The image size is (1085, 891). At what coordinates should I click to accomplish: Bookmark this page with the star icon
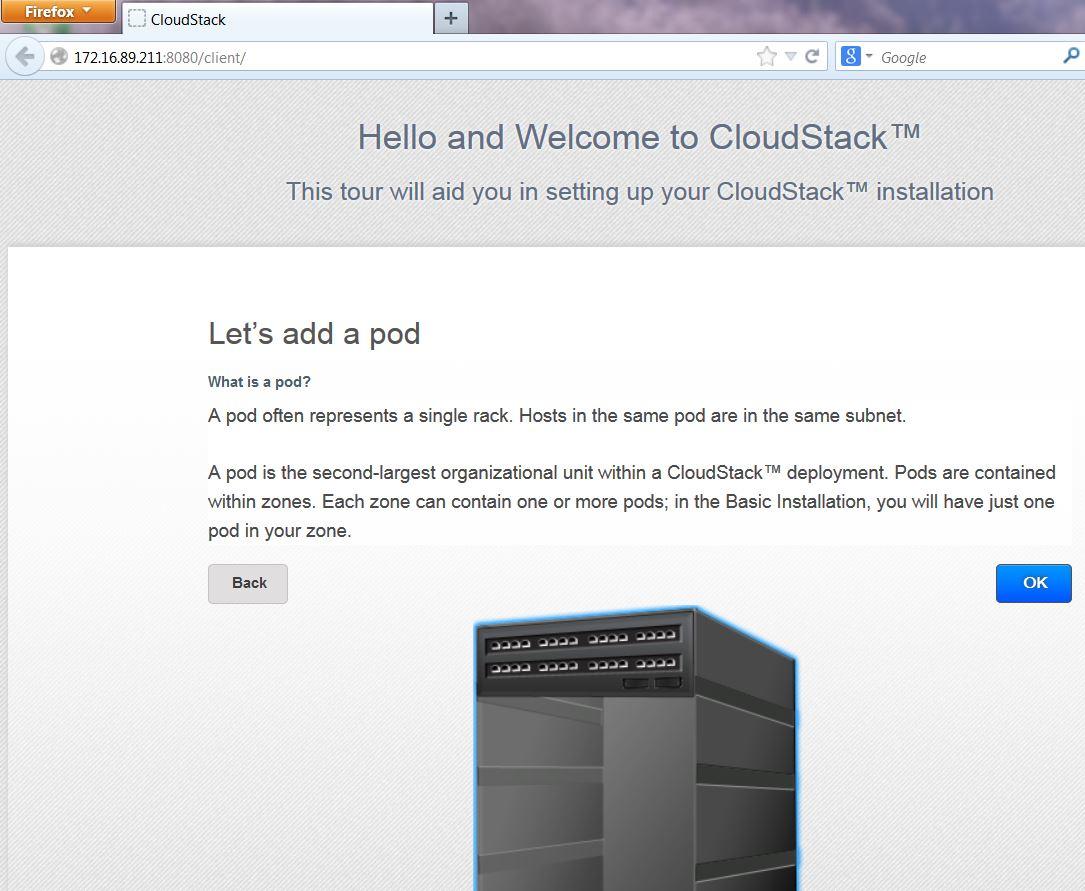click(x=766, y=57)
